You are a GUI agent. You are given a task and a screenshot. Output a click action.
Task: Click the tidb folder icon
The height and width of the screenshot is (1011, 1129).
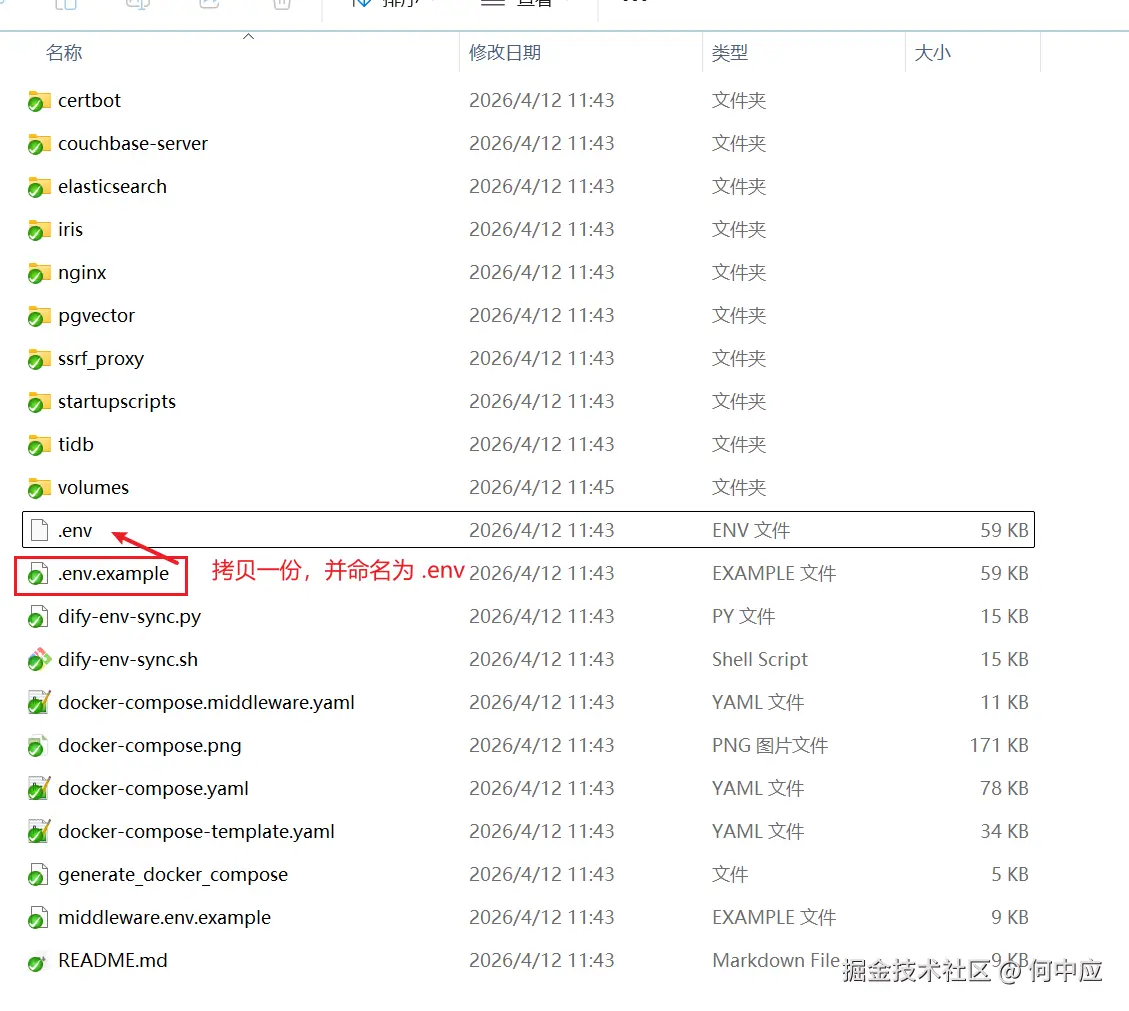39,445
